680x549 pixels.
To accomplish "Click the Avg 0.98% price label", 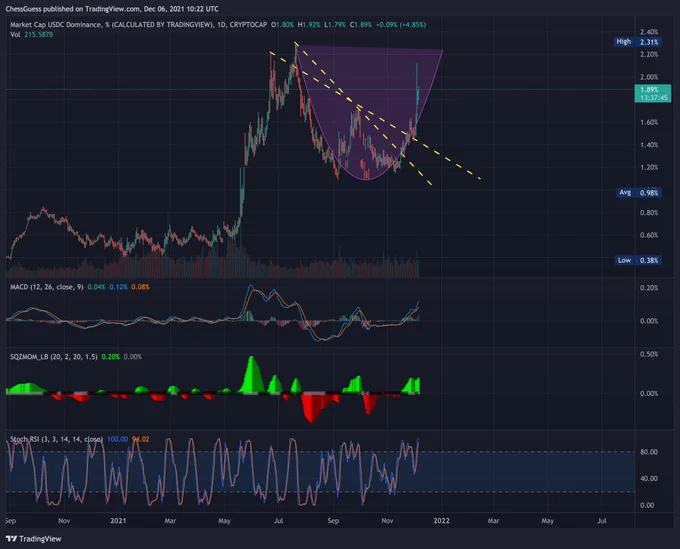I will tap(639, 193).
